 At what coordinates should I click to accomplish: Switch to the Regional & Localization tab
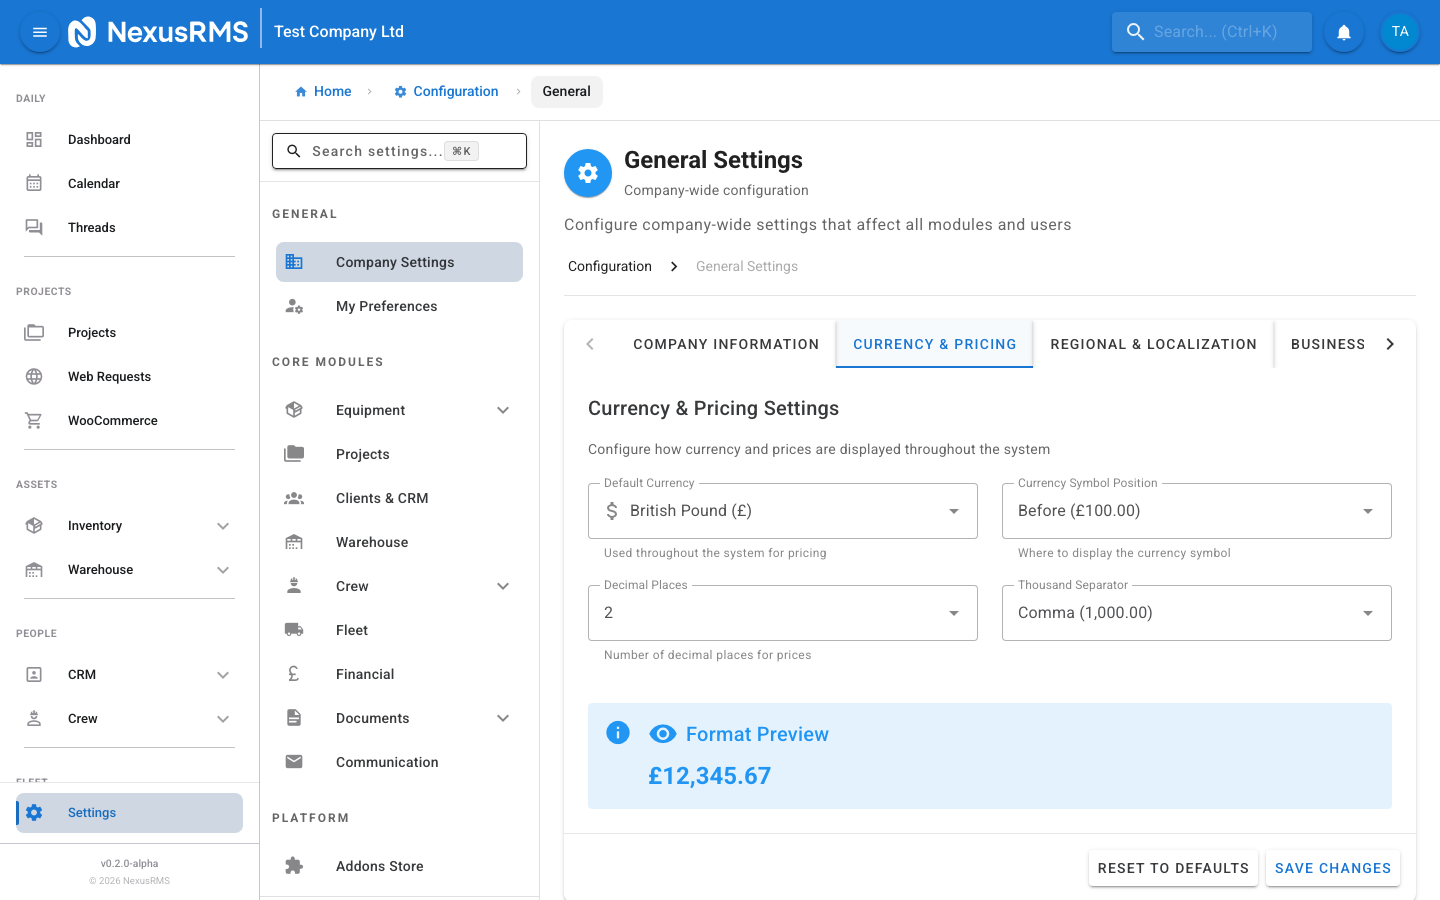click(x=1153, y=343)
